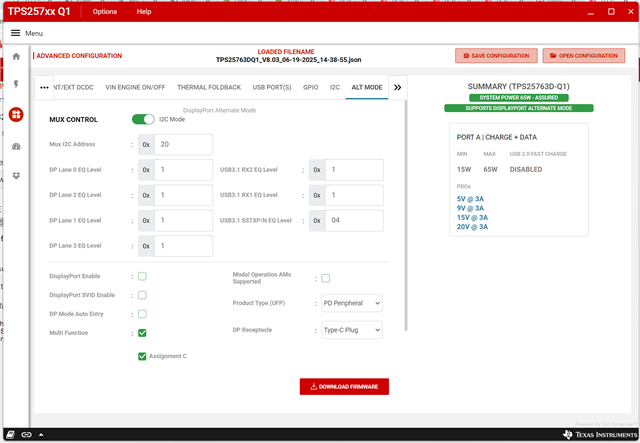Click the loaded filename TPS25763DQ1 json text

pyautogui.click(x=288, y=60)
